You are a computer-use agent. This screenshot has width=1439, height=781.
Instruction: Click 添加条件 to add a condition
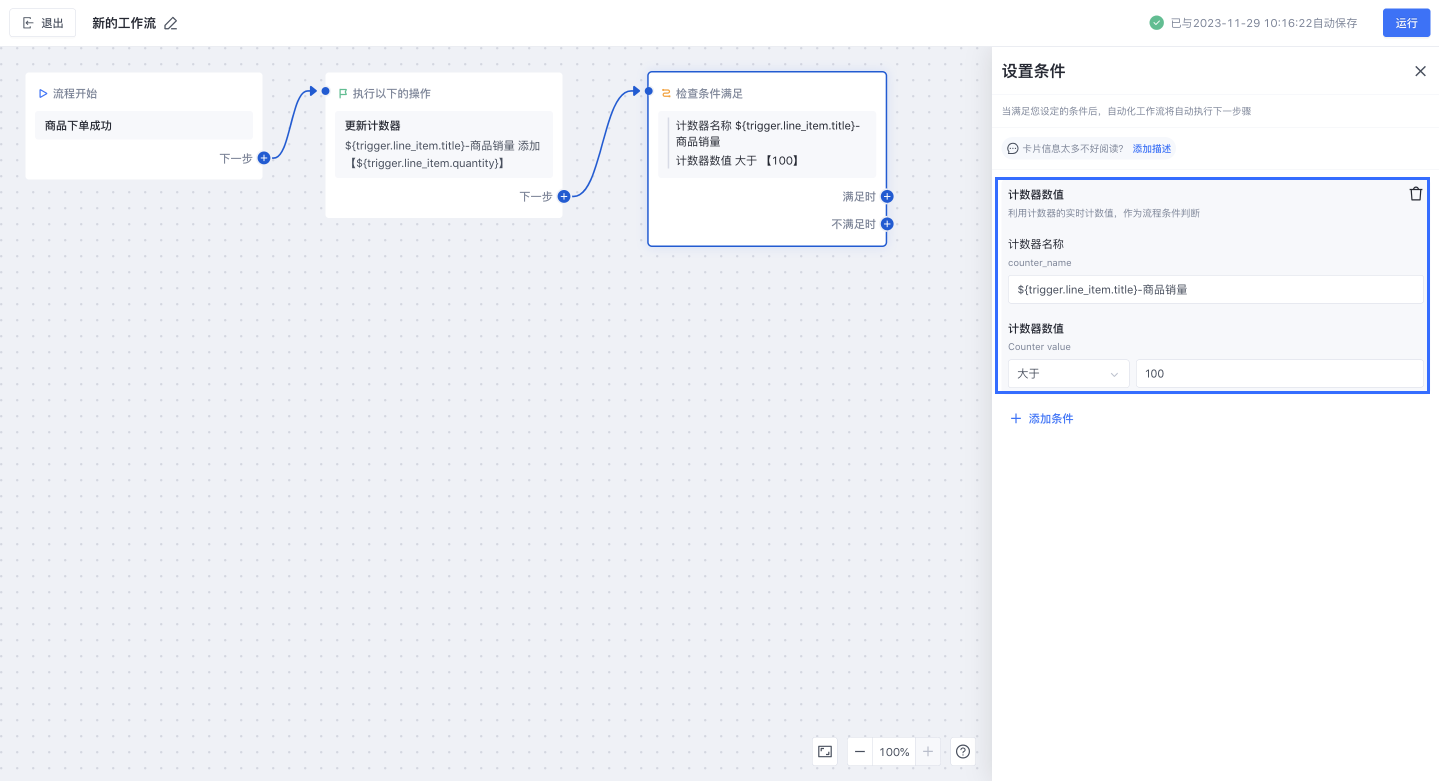pos(1042,419)
